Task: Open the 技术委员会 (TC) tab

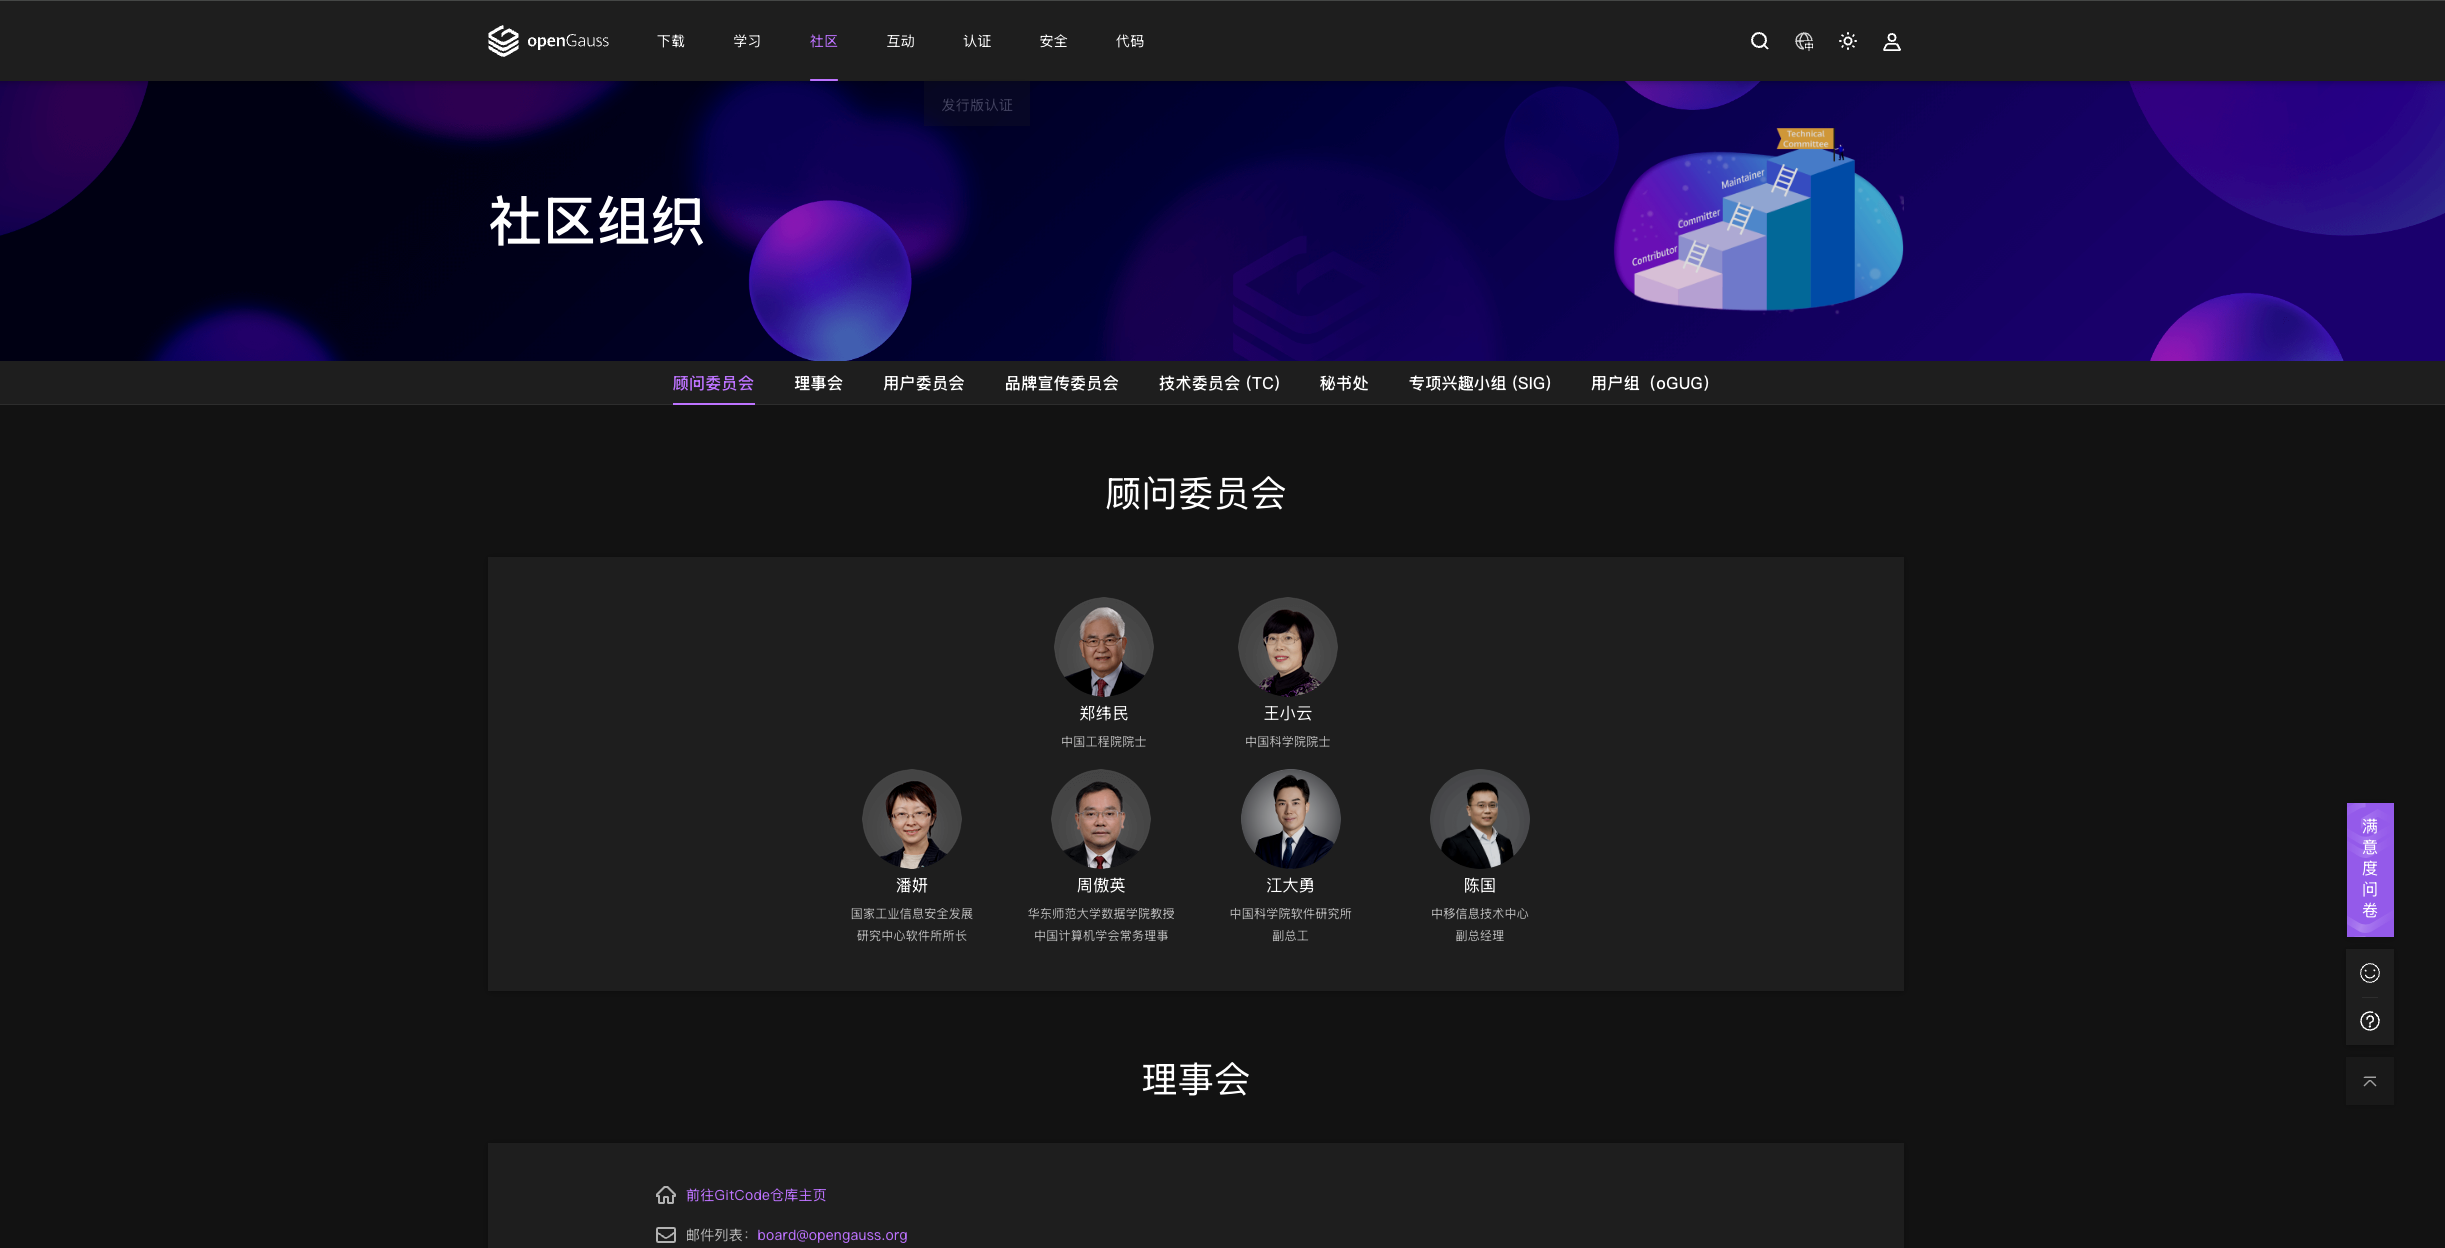Action: pyautogui.click(x=1218, y=383)
